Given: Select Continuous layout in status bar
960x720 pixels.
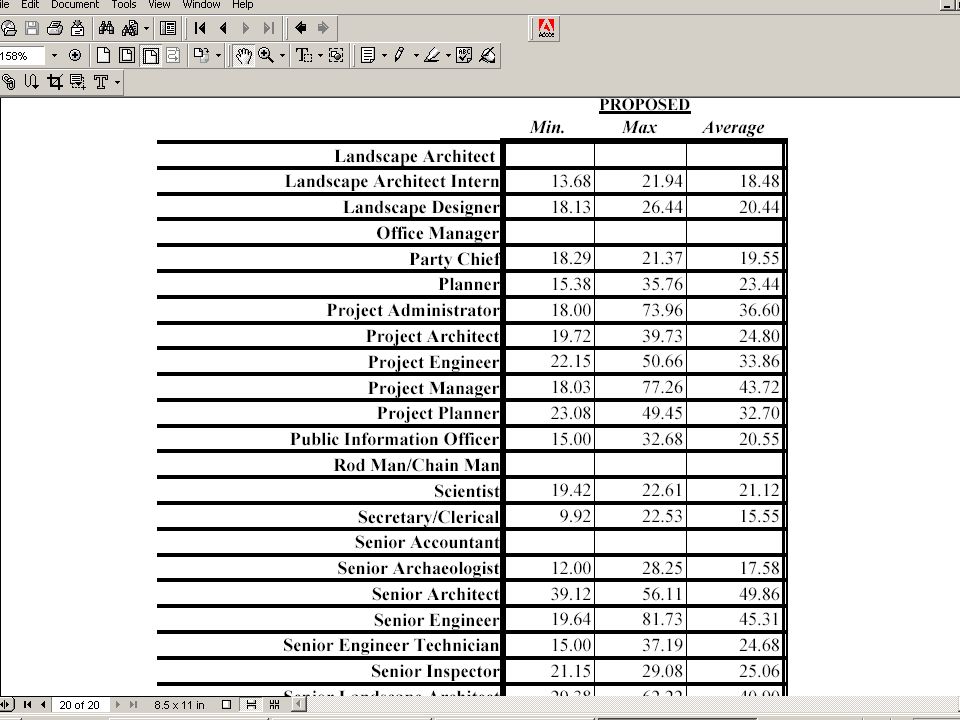Looking at the screenshot, I should (251, 705).
